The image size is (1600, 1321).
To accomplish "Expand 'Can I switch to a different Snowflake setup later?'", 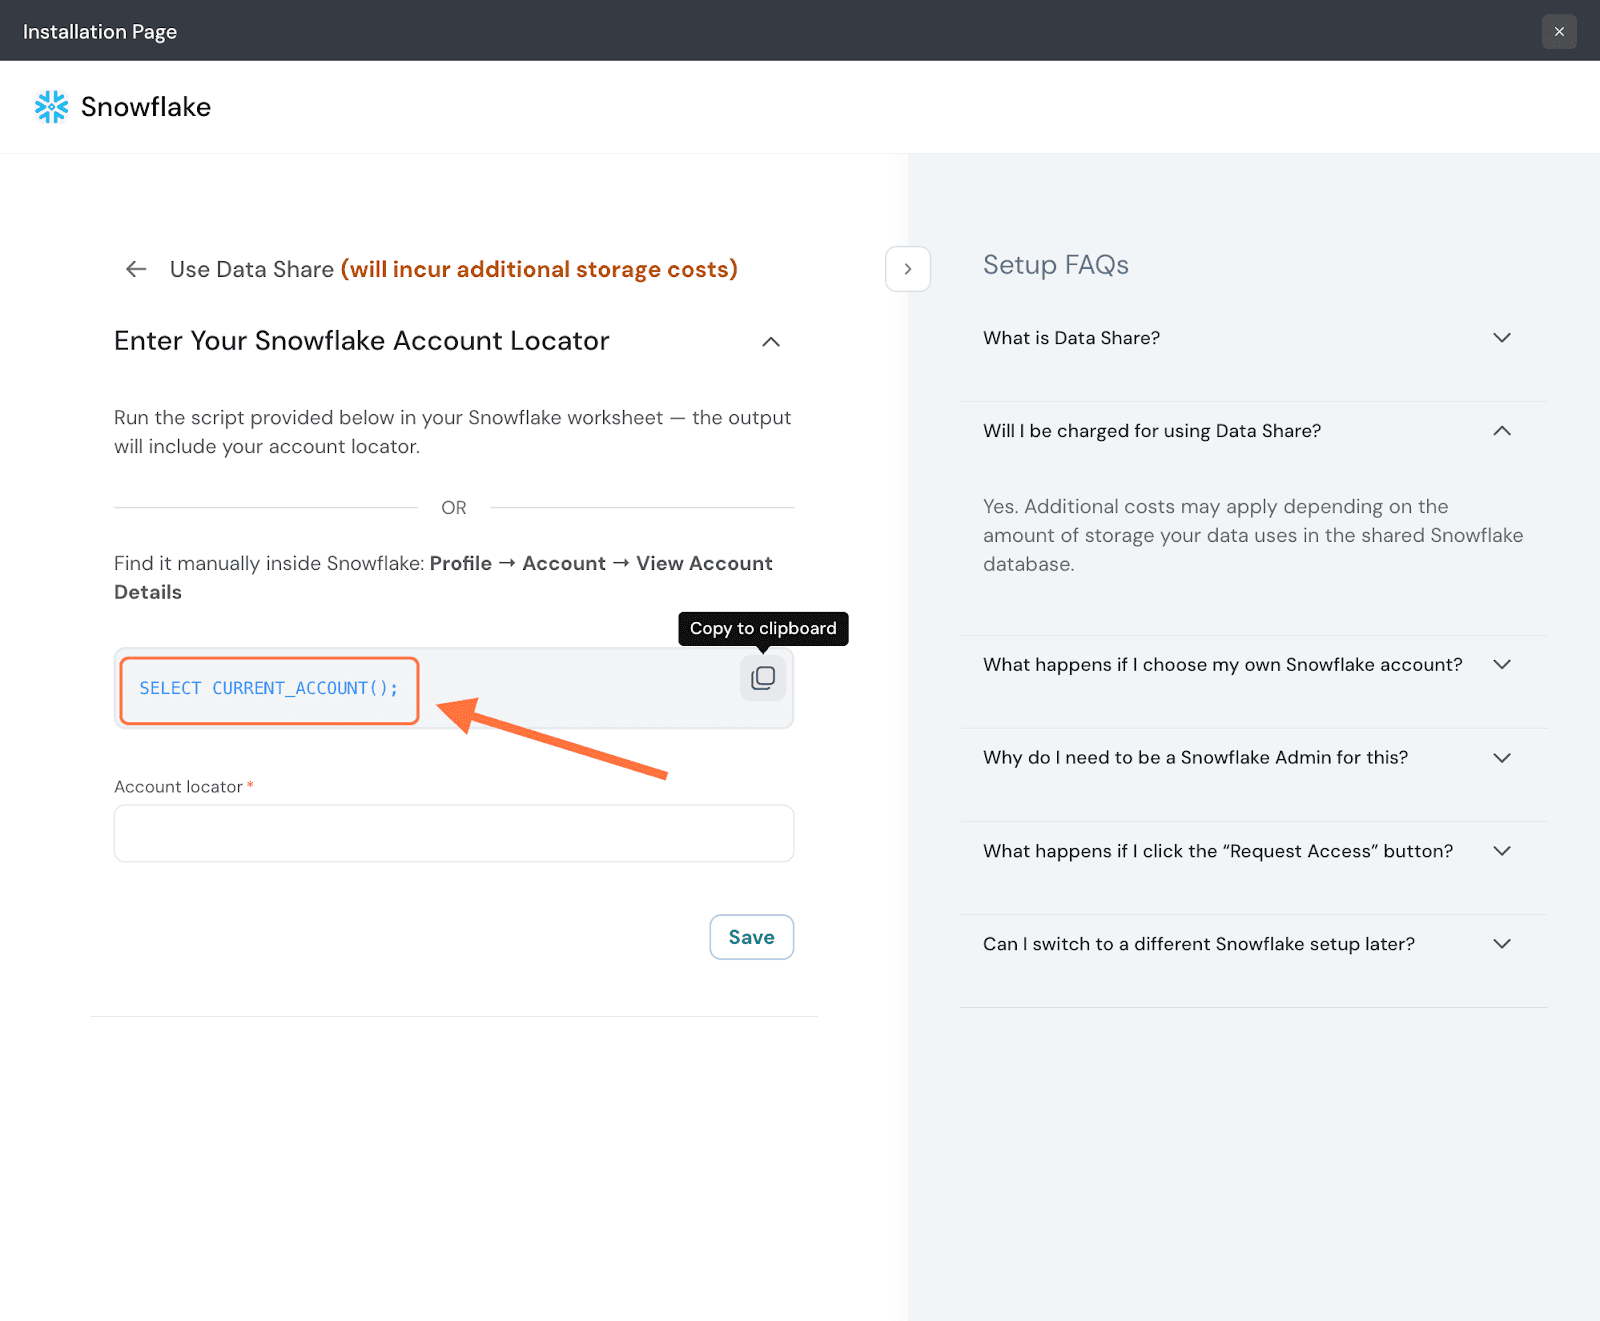I will (x=1501, y=944).
